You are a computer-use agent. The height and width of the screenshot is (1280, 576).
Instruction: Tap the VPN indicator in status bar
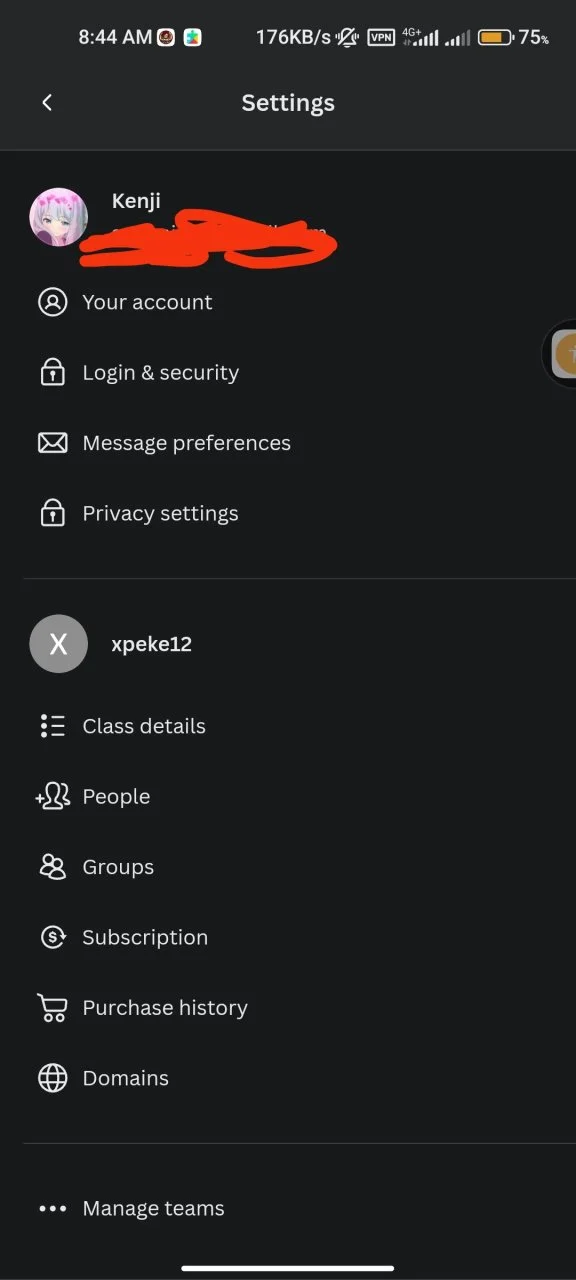point(381,38)
